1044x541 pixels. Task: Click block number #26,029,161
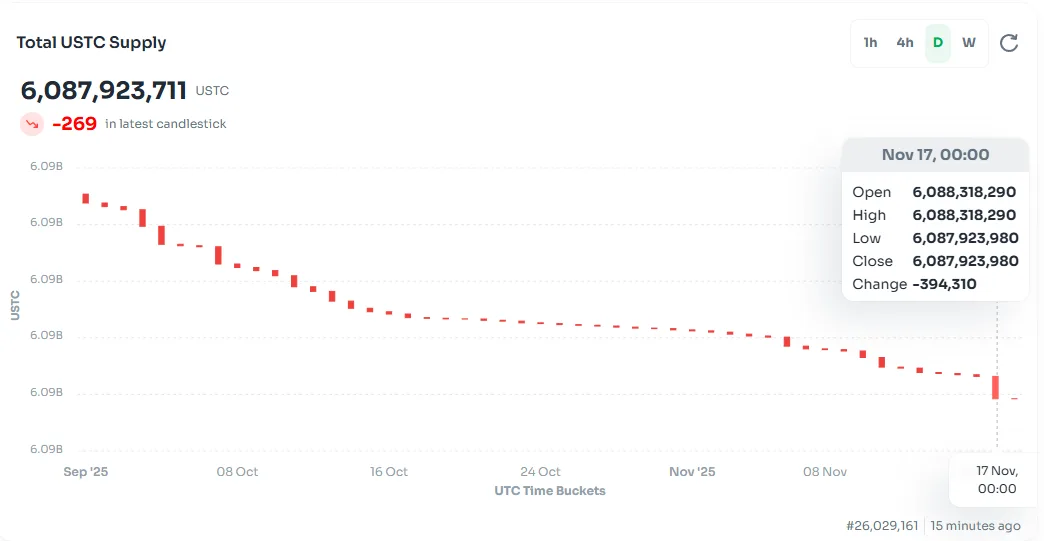pyautogui.click(x=883, y=525)
